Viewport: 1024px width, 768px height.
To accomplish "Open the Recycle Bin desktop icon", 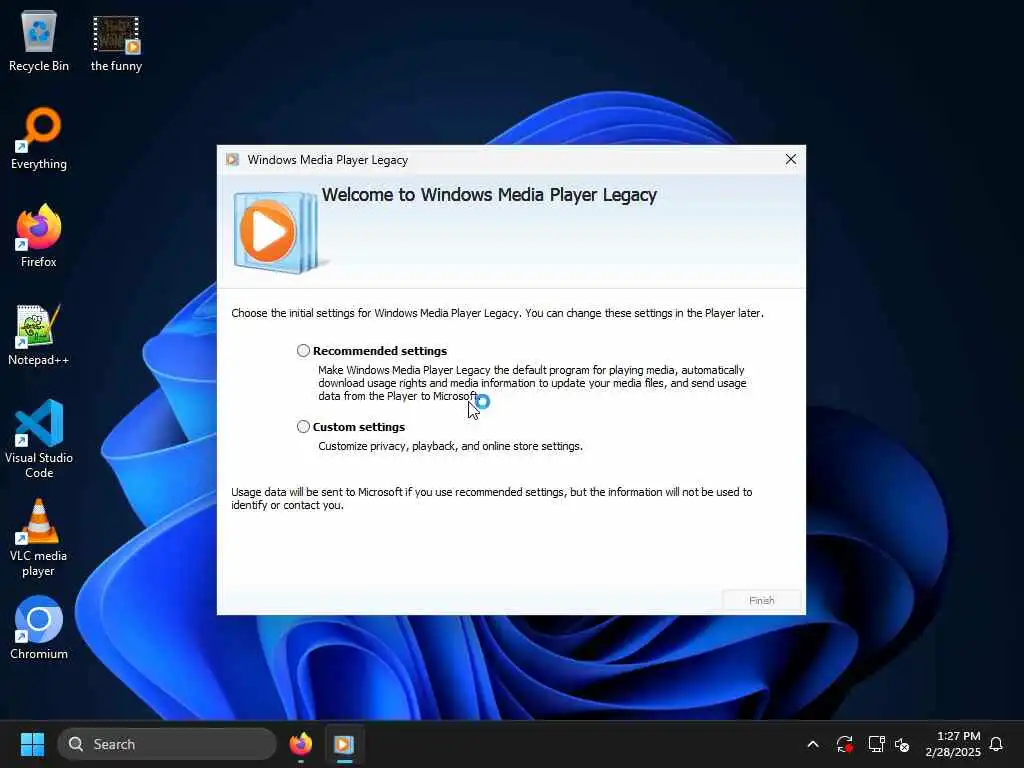I will pyautogui.click(x=39, y=41).
